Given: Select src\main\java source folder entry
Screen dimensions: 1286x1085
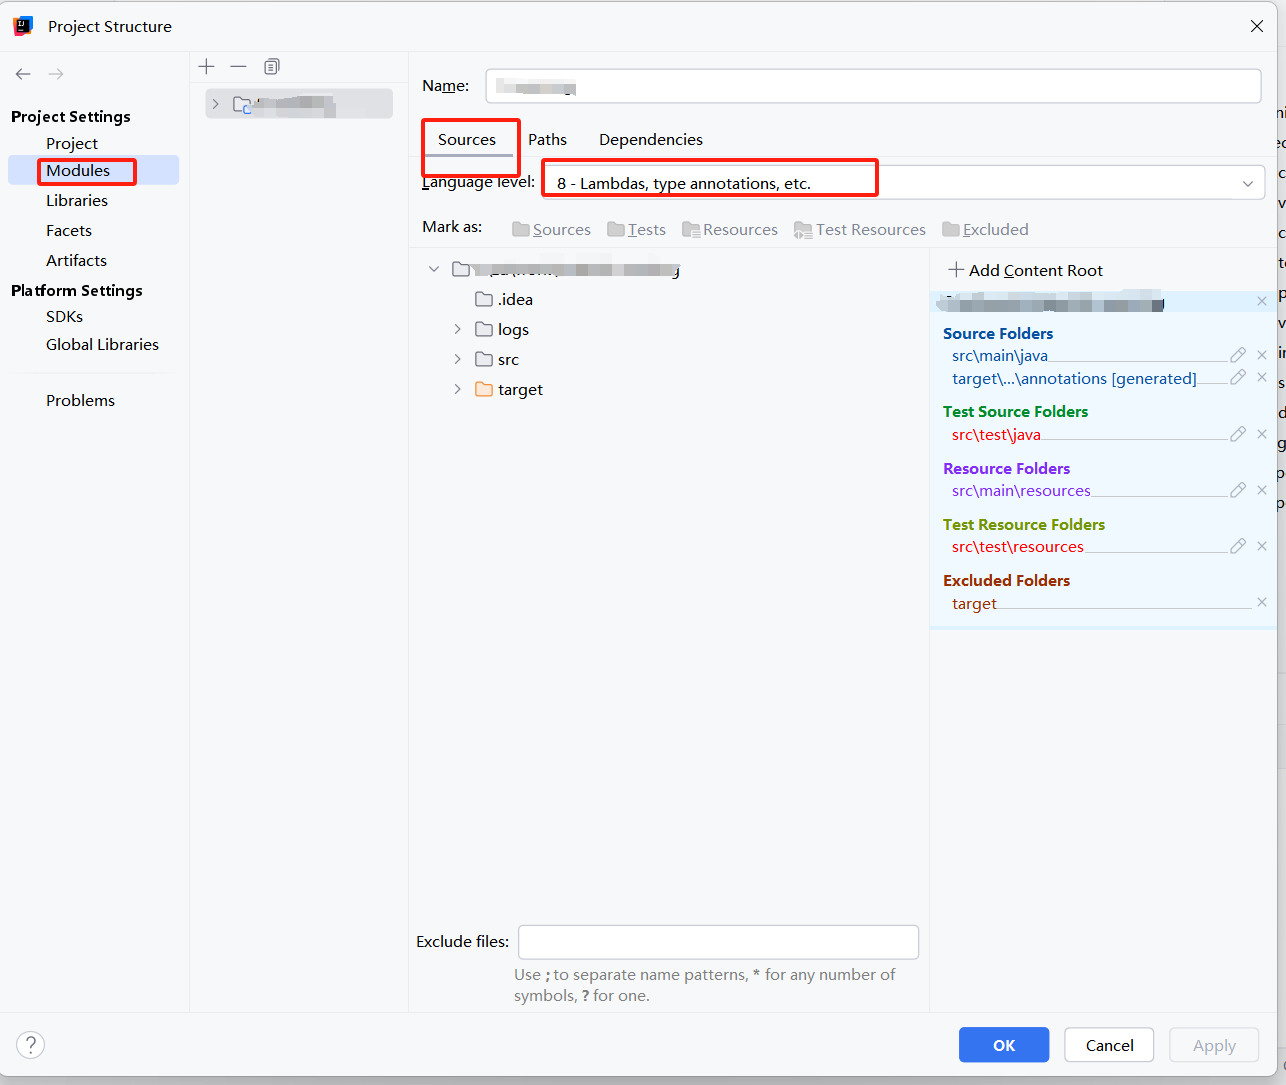Looking at the screenshot, I should pyautogui.click(x=1000, y=356).
